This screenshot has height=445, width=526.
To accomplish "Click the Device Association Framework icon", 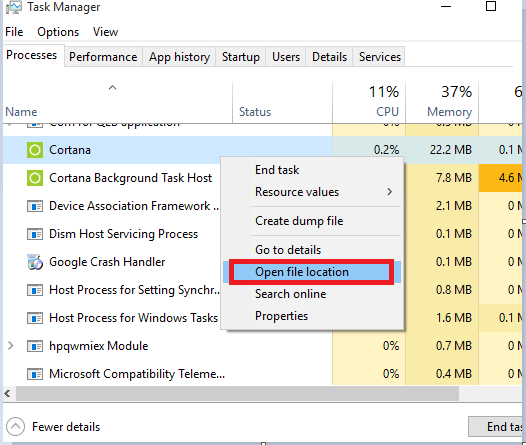I will 35,206.
